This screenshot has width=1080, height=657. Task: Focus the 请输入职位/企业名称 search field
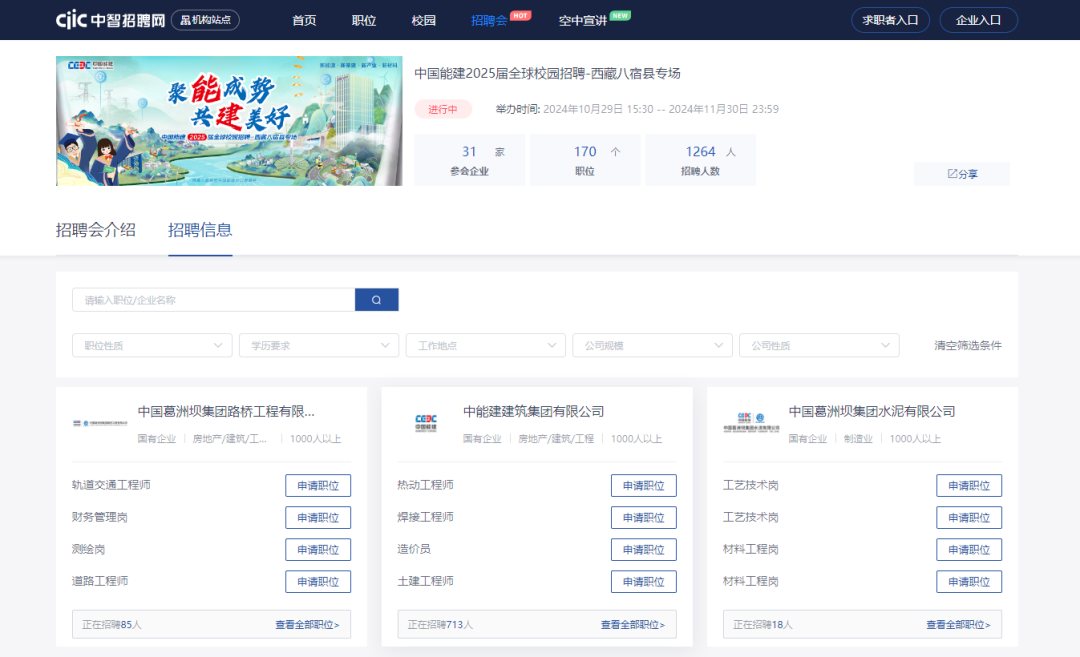(214, 300)
